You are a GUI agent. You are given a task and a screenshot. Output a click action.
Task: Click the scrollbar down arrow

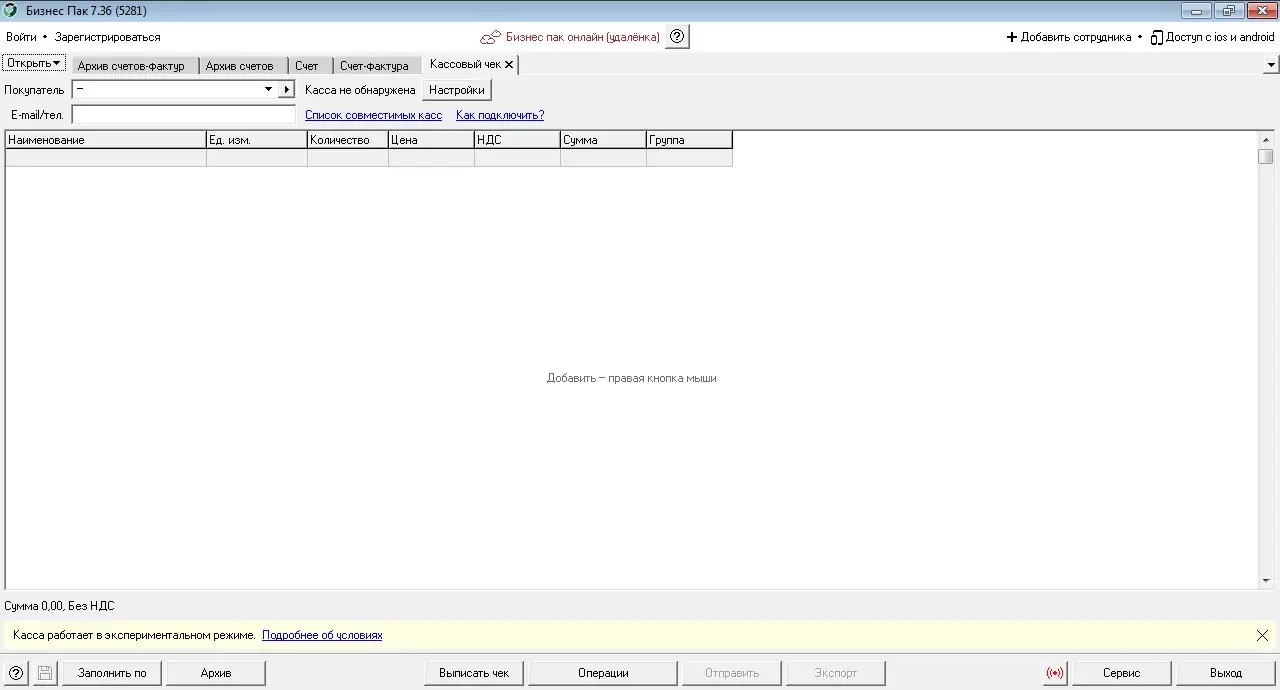1266,581
